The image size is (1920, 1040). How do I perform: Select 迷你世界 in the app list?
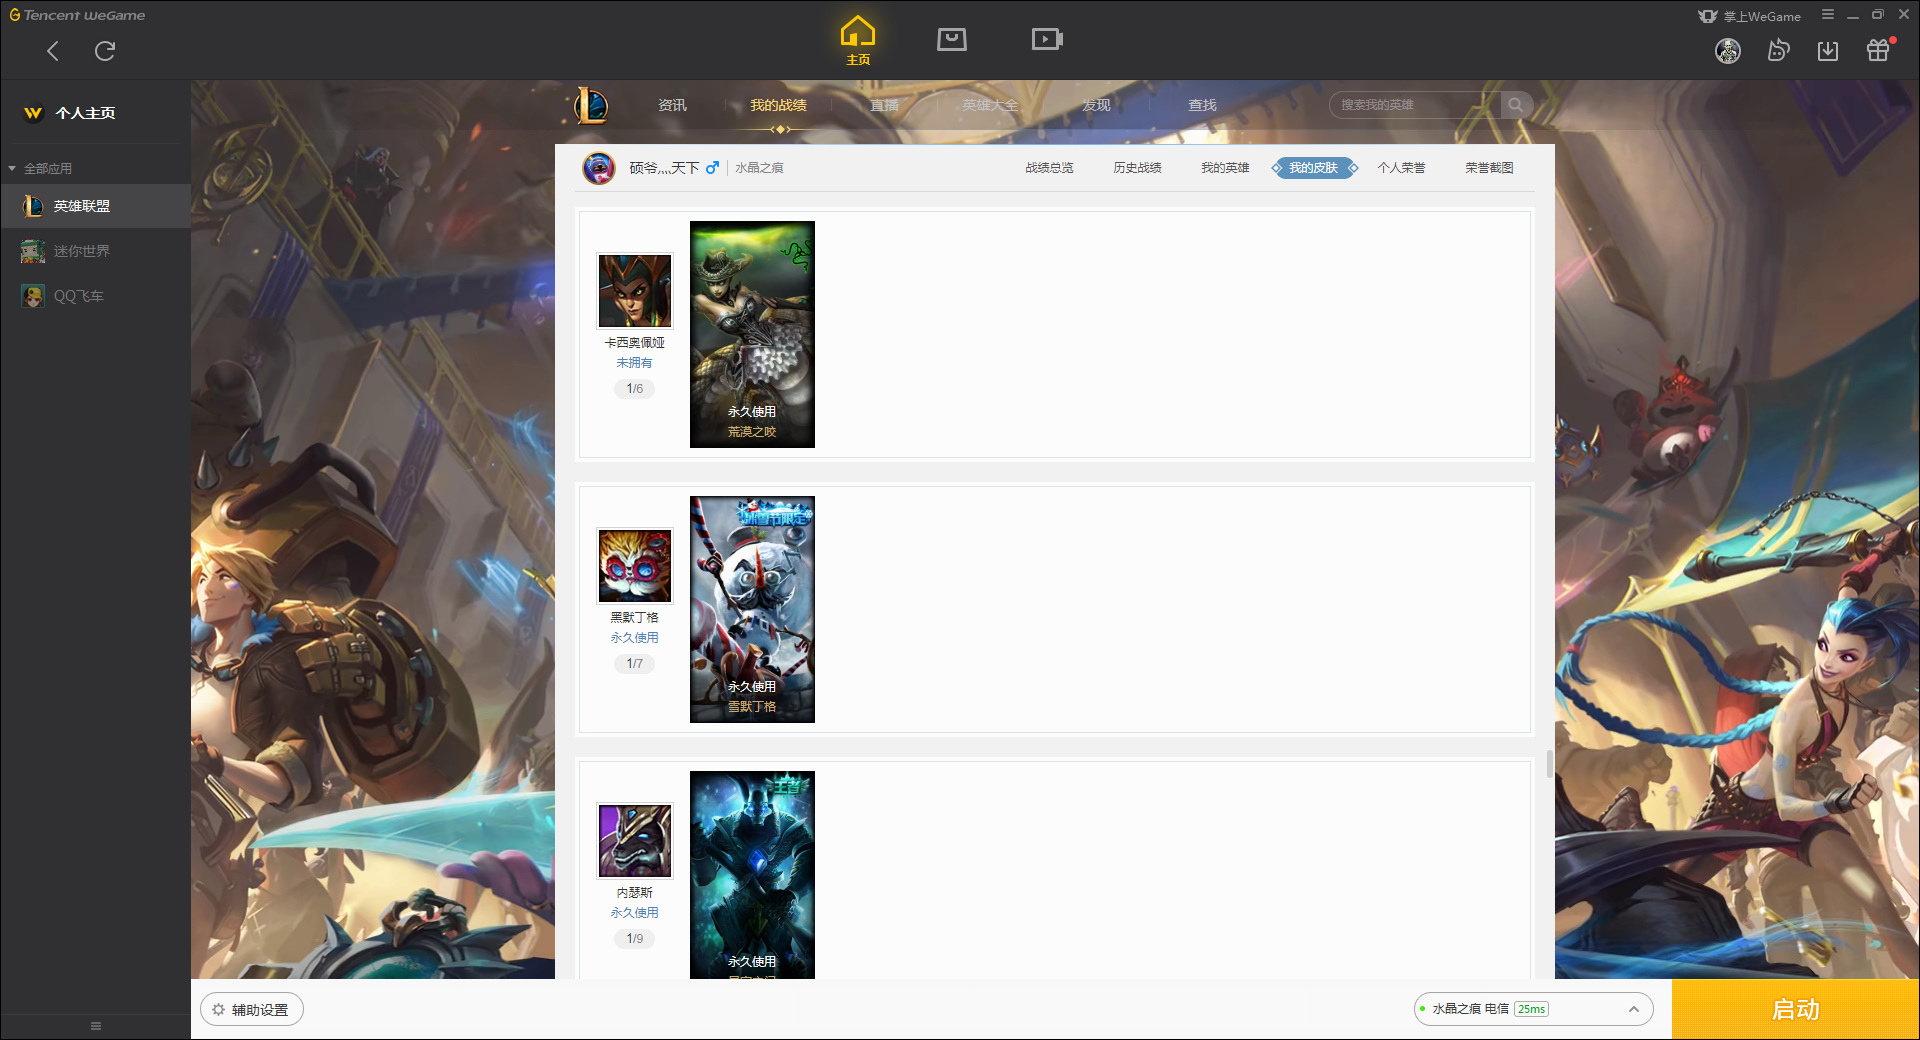[x=95, y=251]
